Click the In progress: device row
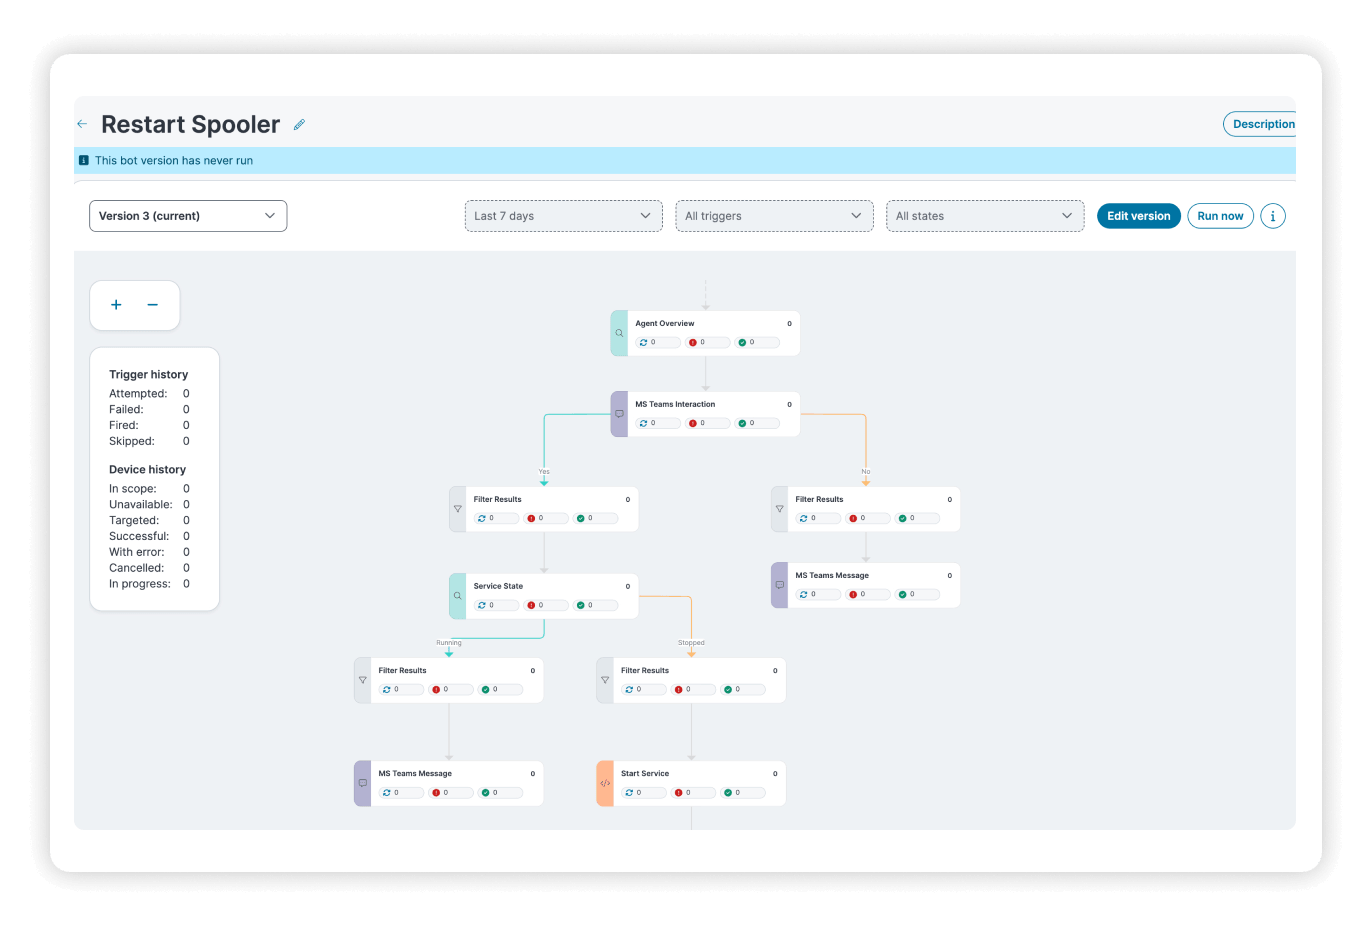Viewport: 1370px width, 926px height. point(149,584)
